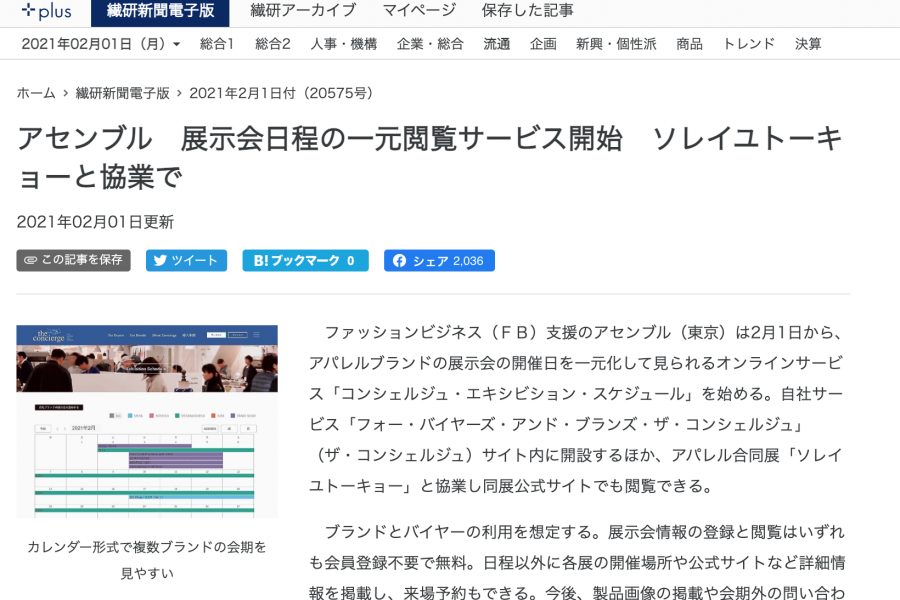Open 決算 section

pos(808,44)
